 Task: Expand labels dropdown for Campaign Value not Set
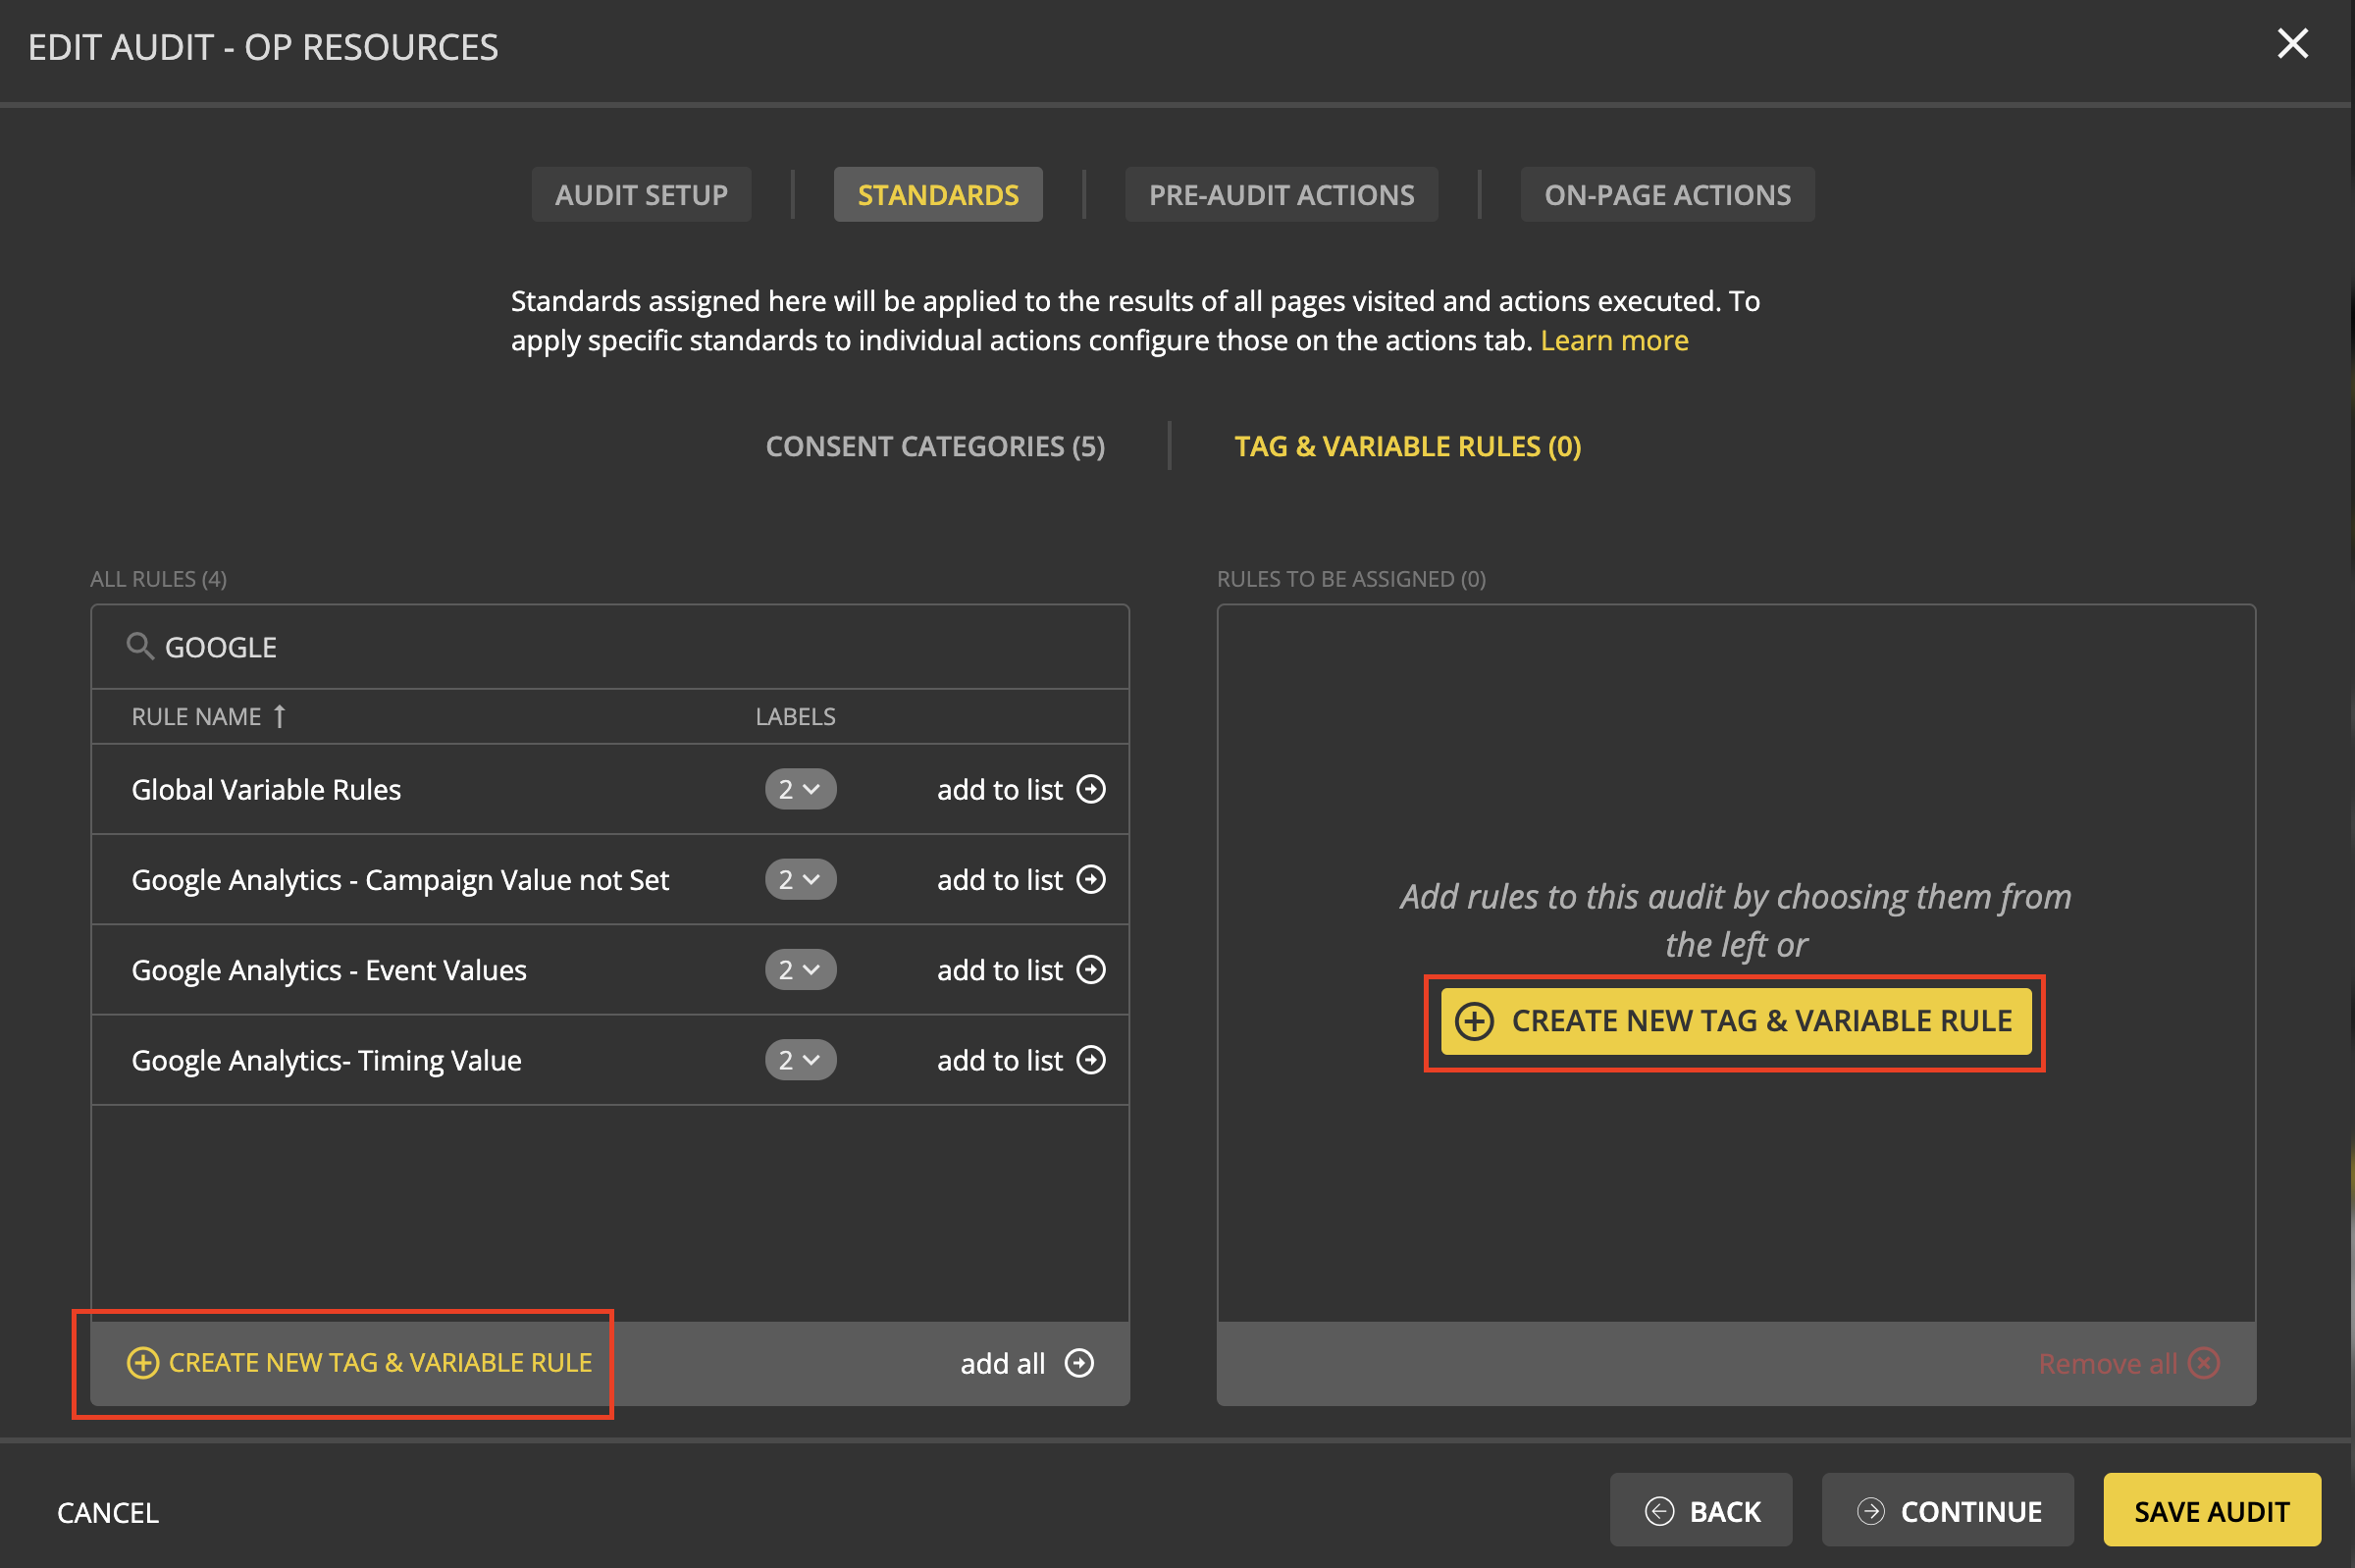[x=800, y=879]
